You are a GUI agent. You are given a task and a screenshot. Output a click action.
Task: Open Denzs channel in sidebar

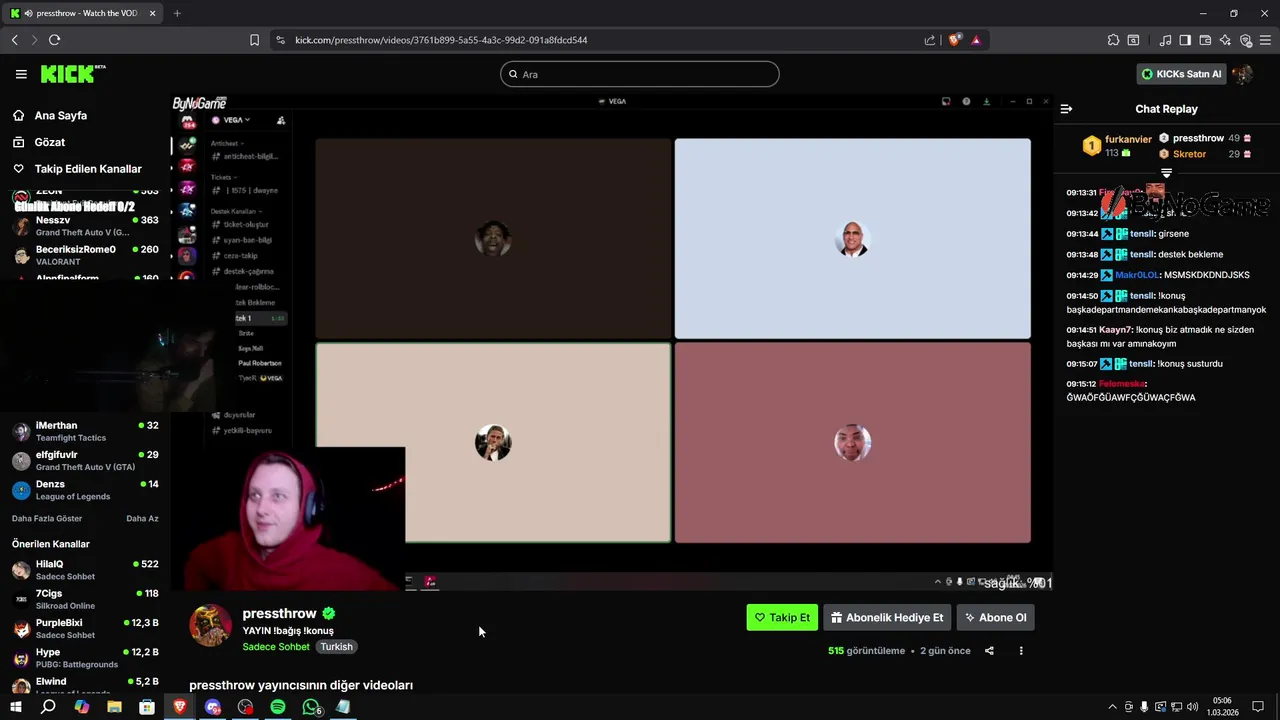point(85,490)
